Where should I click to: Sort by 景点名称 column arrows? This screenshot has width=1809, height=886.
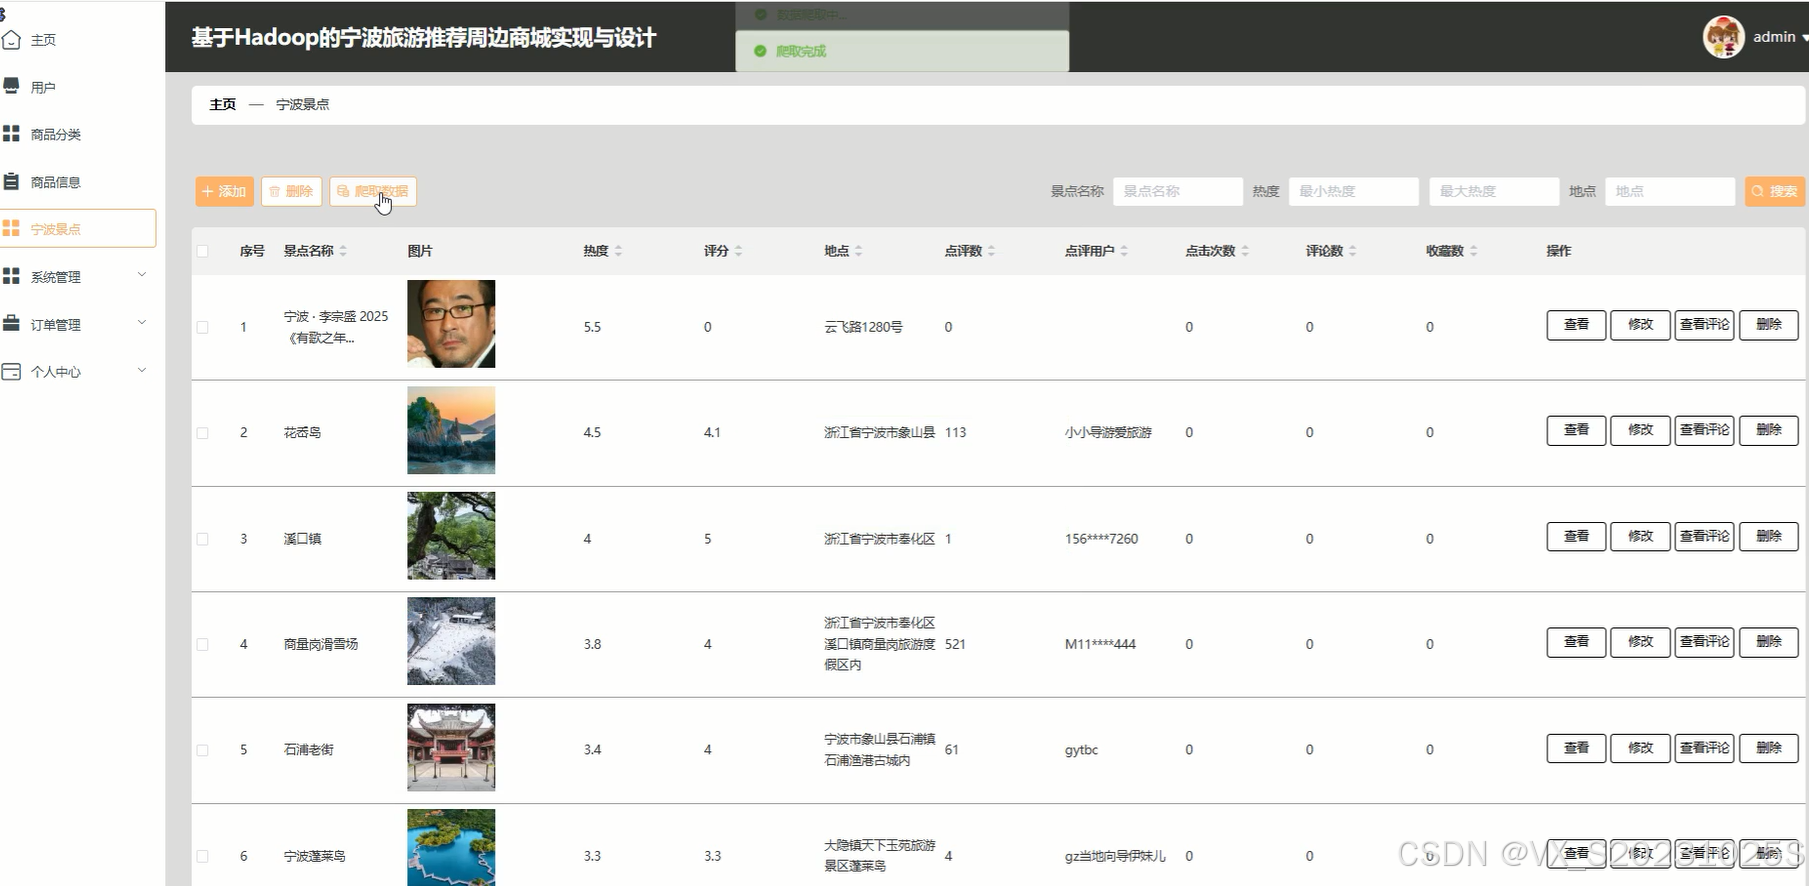point(343,251)
